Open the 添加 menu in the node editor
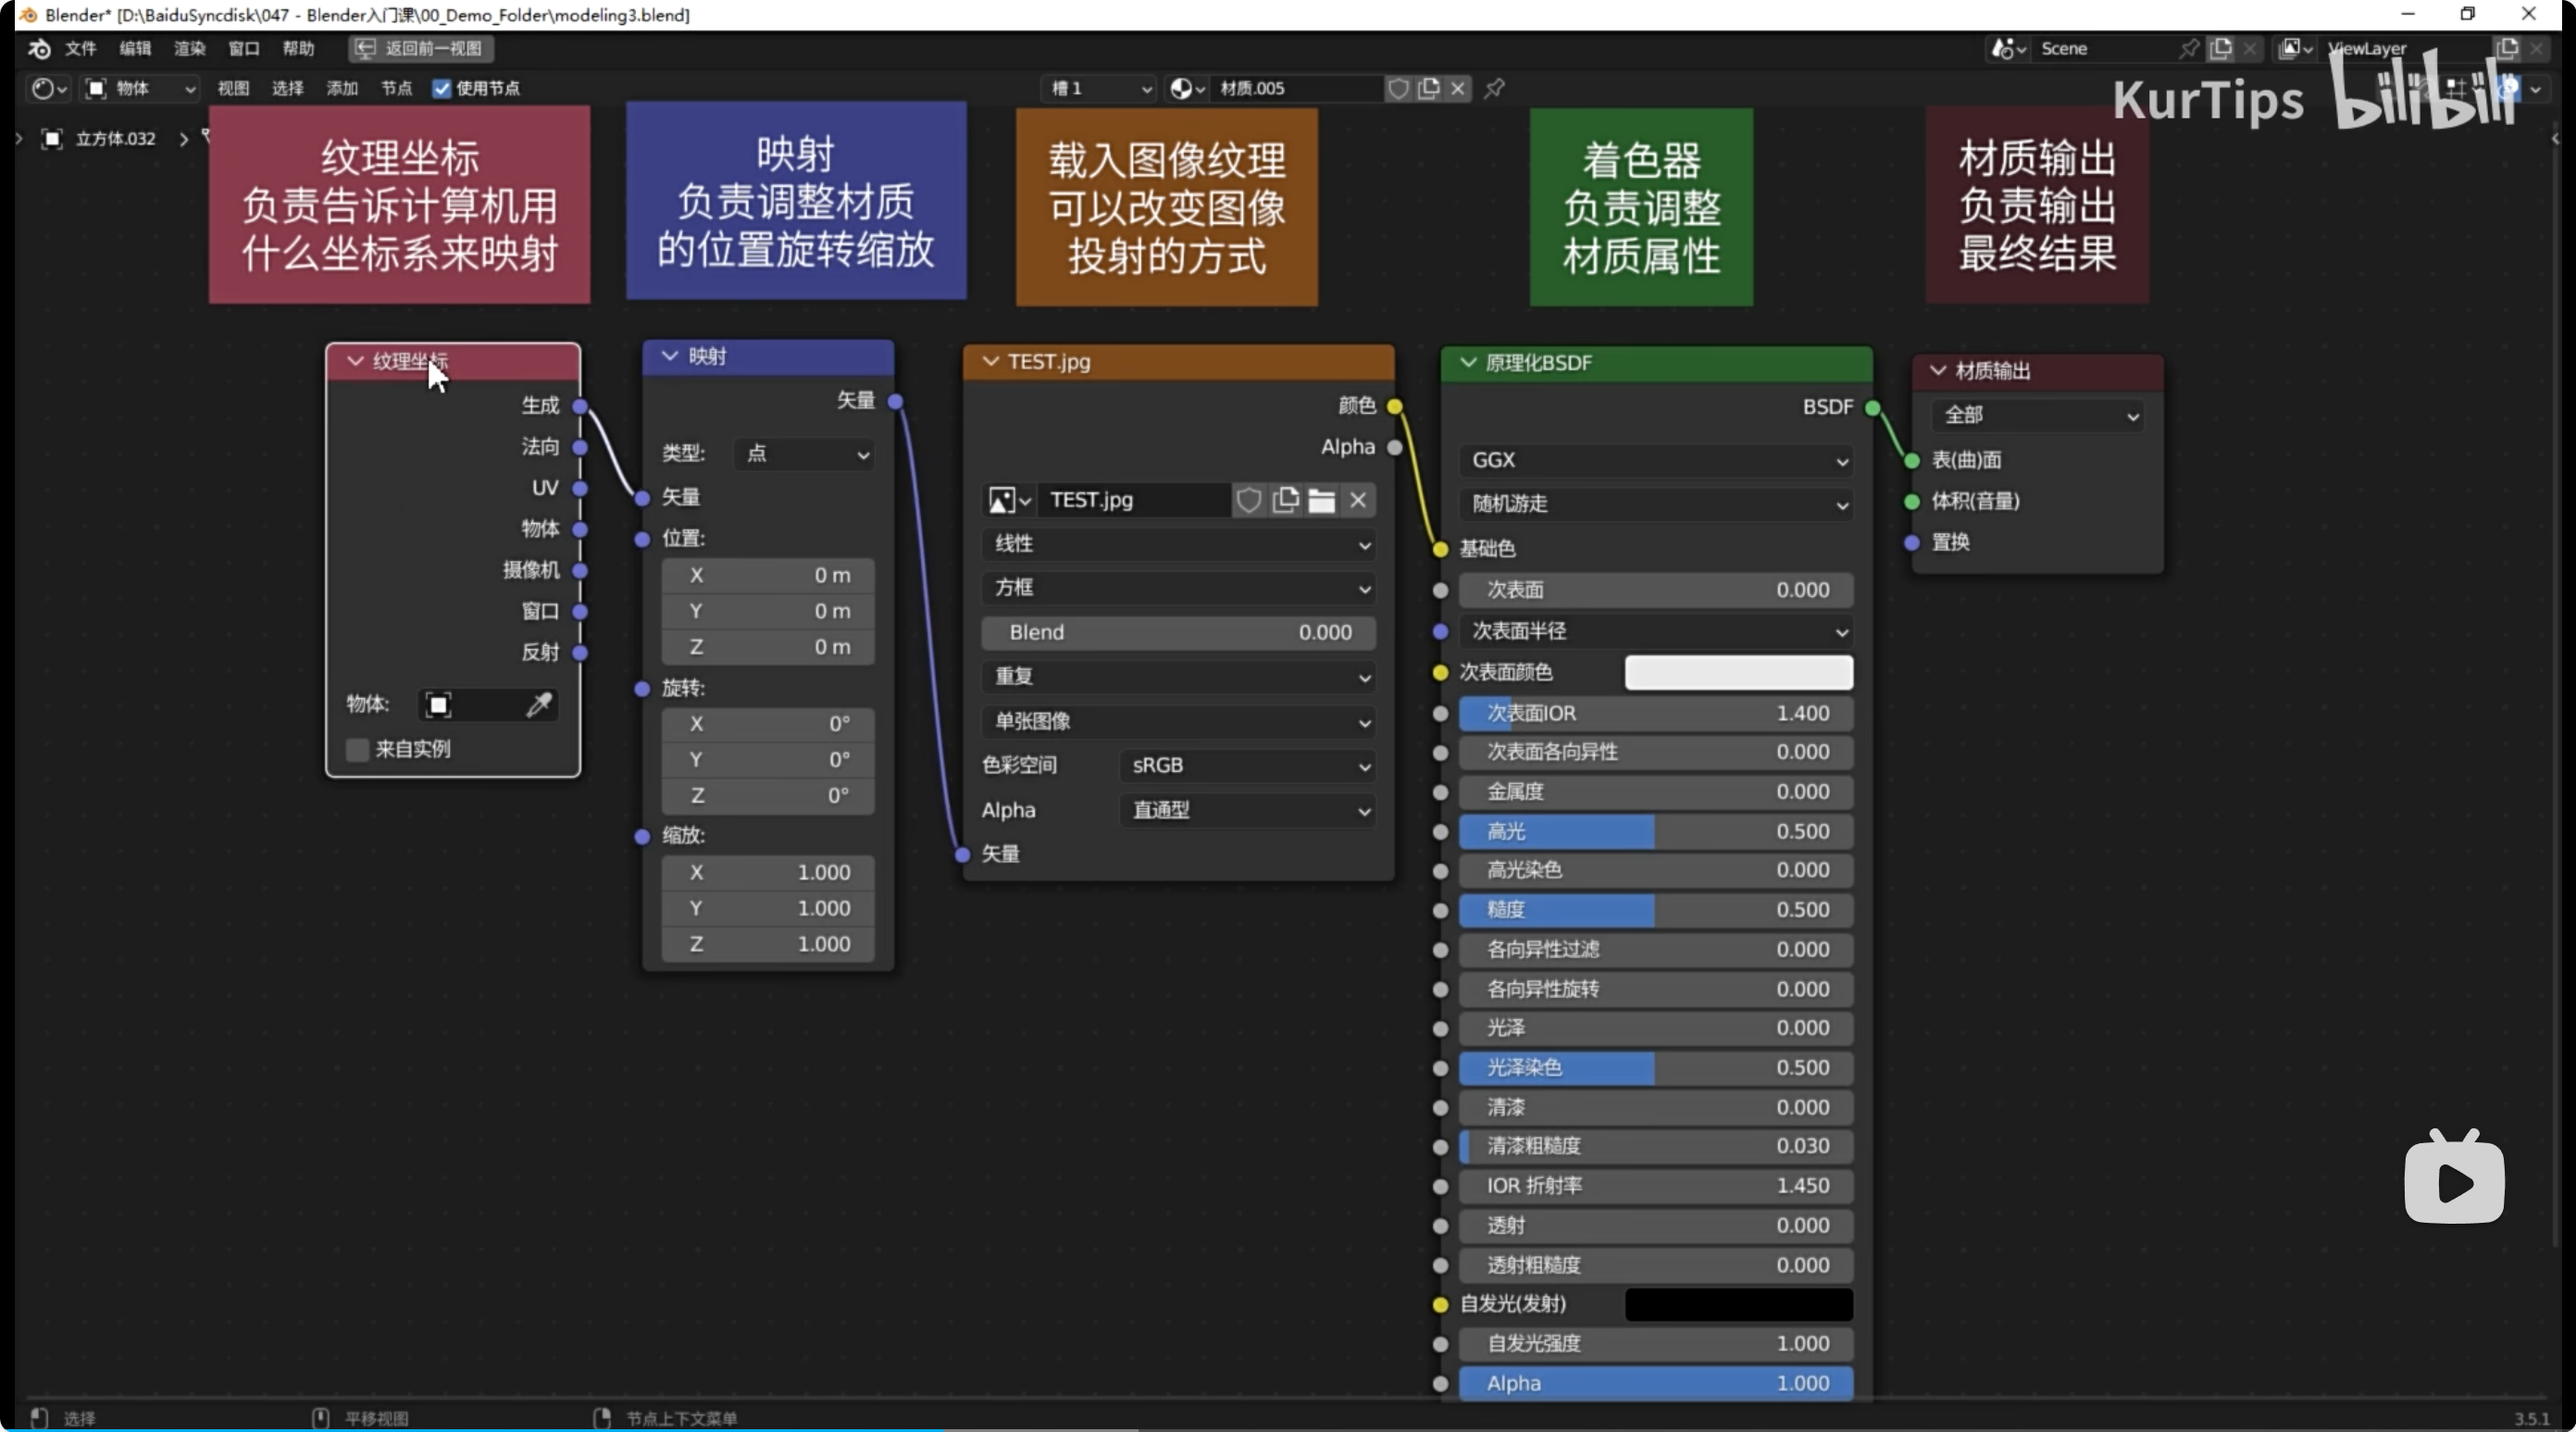Screen dimensions: 2576x1432 click(341, 89)
